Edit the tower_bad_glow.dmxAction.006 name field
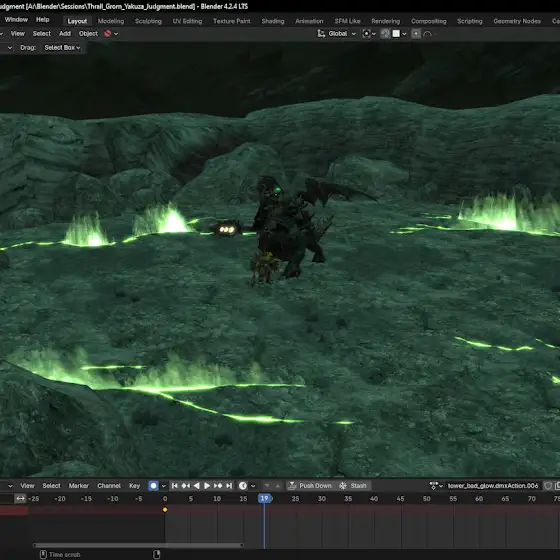This screenshot has height=560, width=560. (493, 486)
